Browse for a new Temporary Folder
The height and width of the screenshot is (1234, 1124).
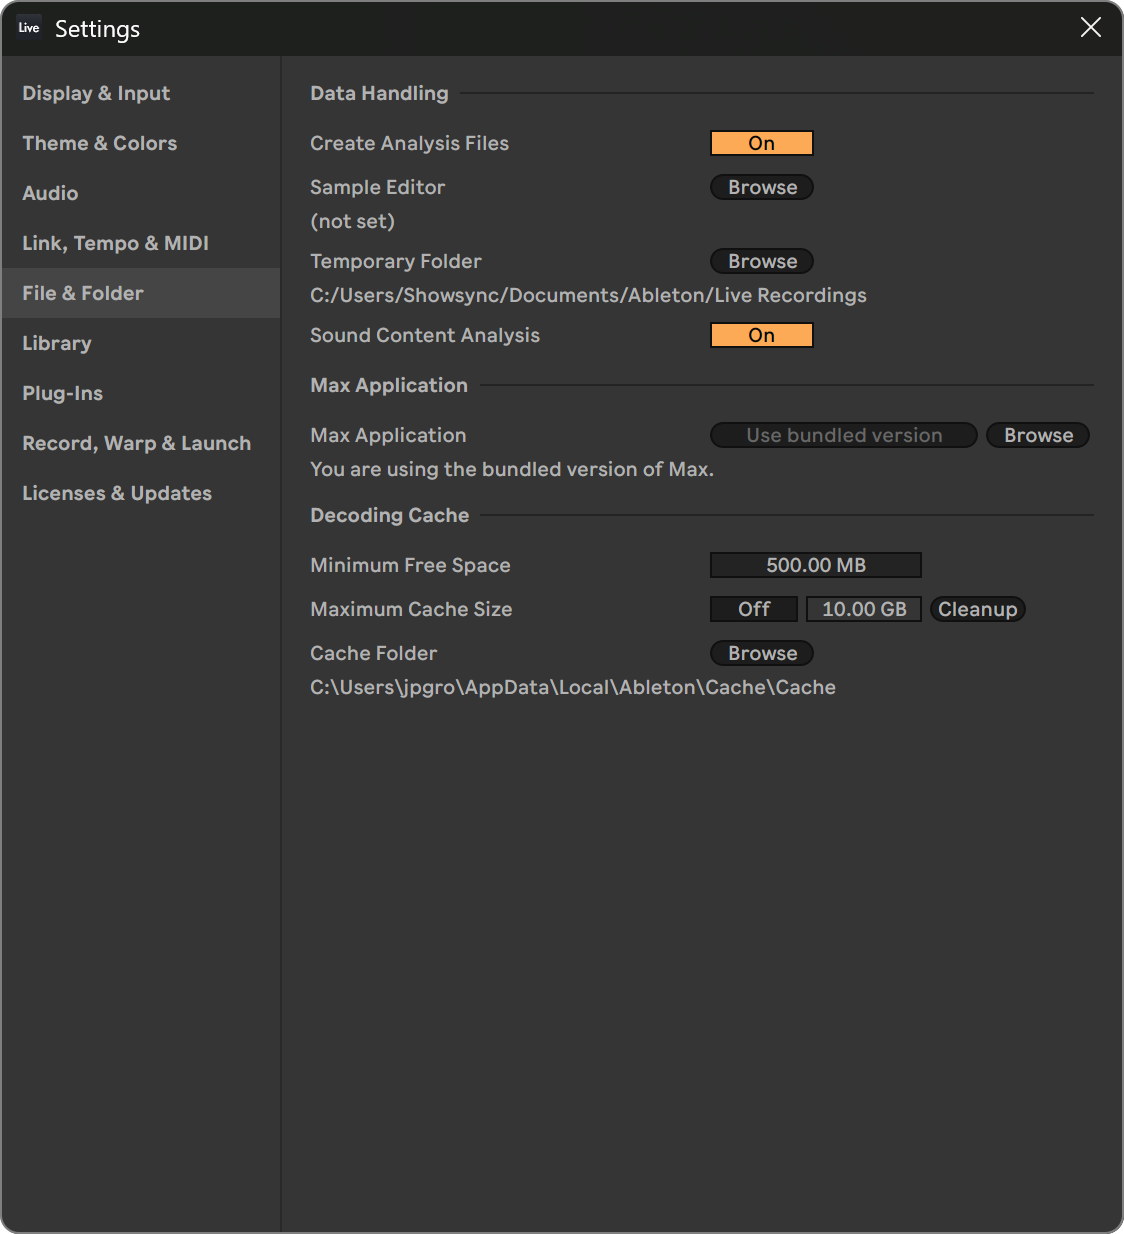(761, 261)
